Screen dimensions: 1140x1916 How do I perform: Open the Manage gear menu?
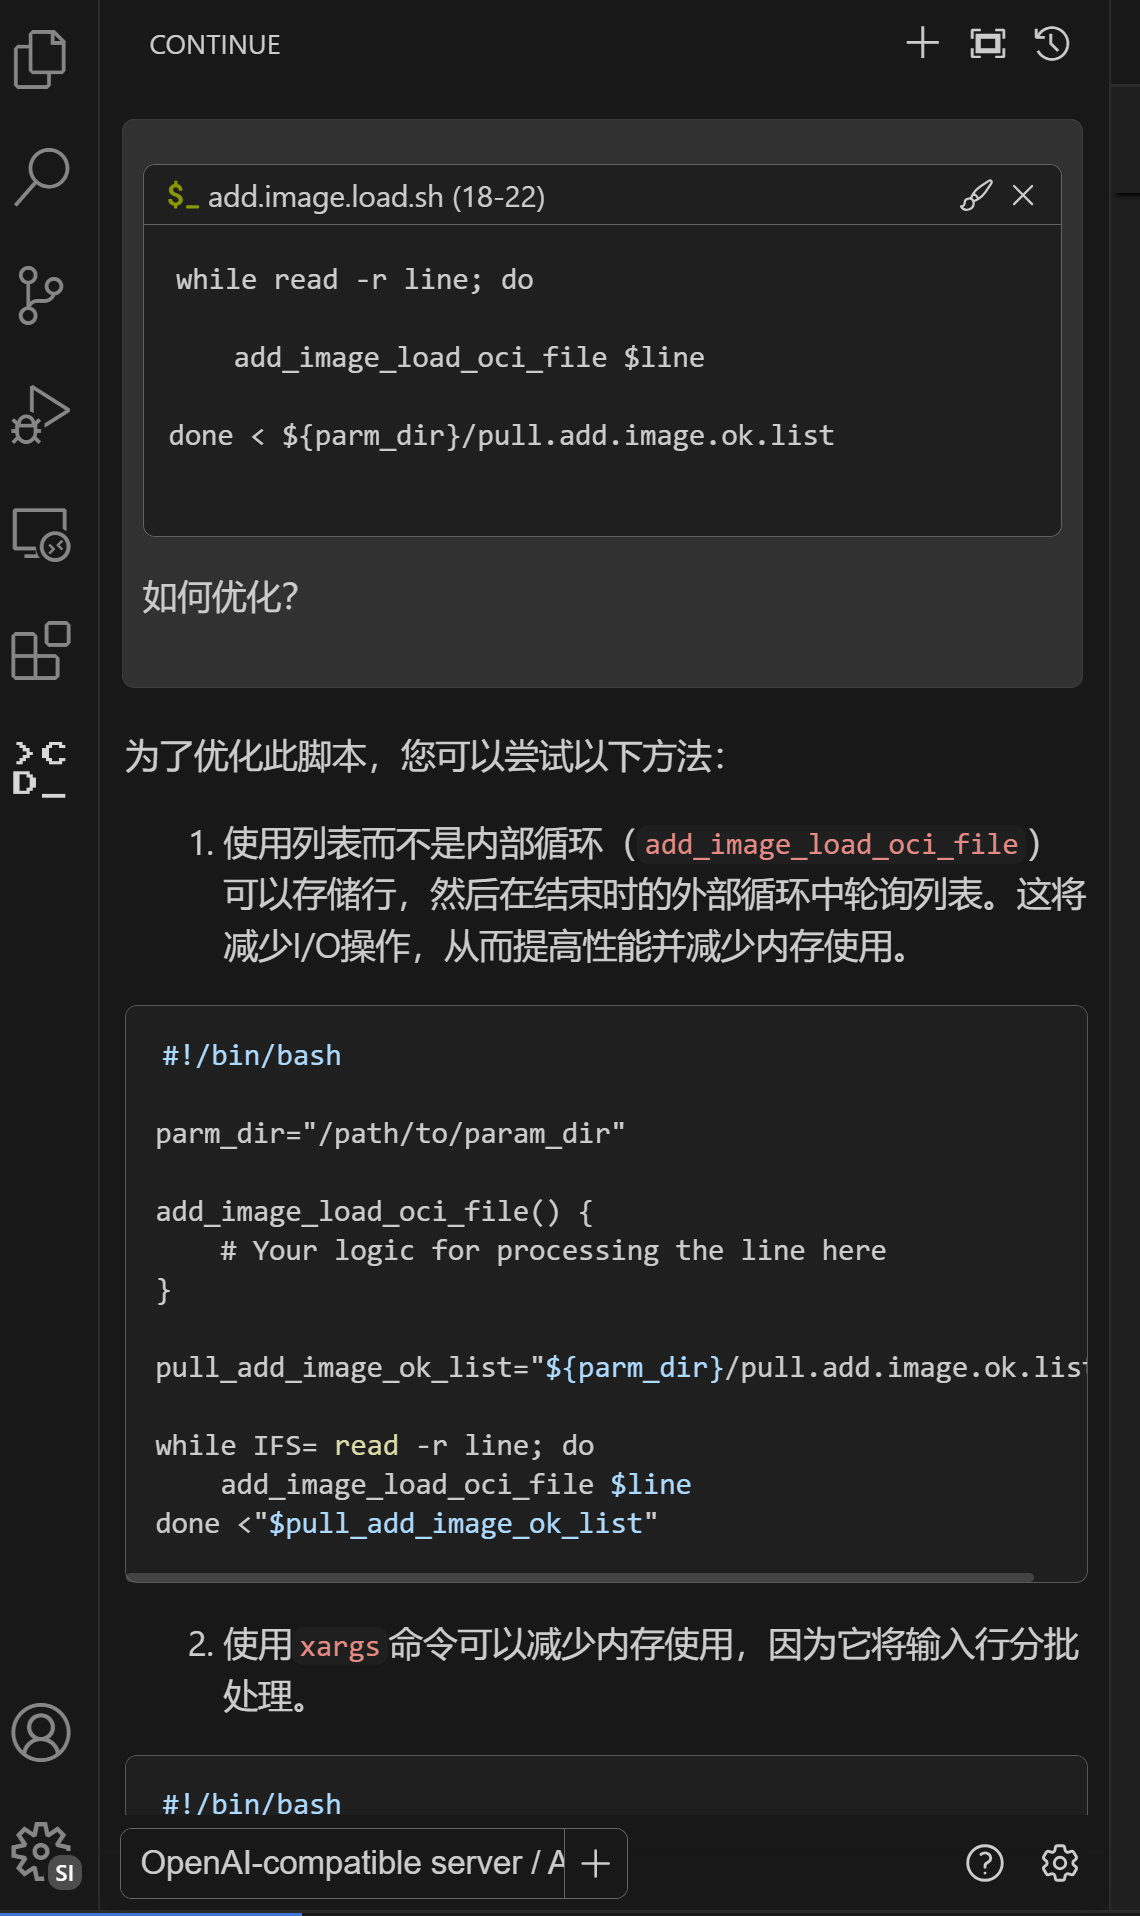tap(41, 1852)
